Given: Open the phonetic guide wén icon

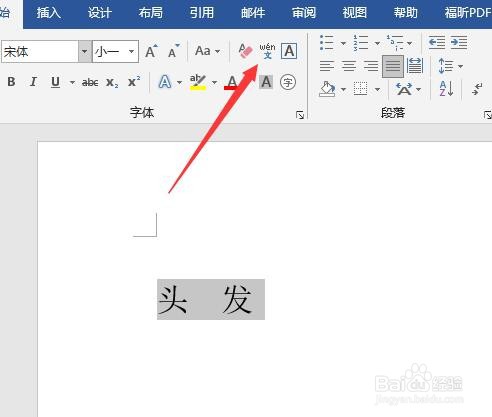Looking at the screenshot, I should [267, 51].
